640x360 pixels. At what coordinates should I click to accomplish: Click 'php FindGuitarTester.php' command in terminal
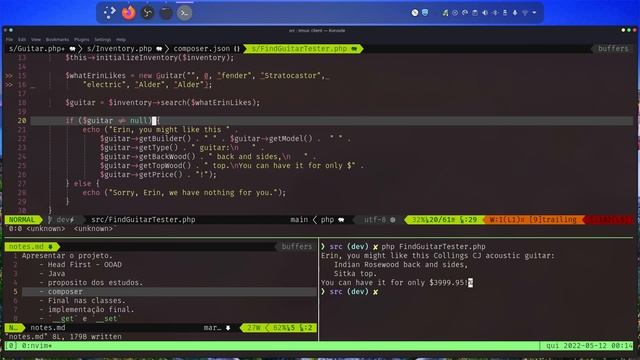point(433,247)
